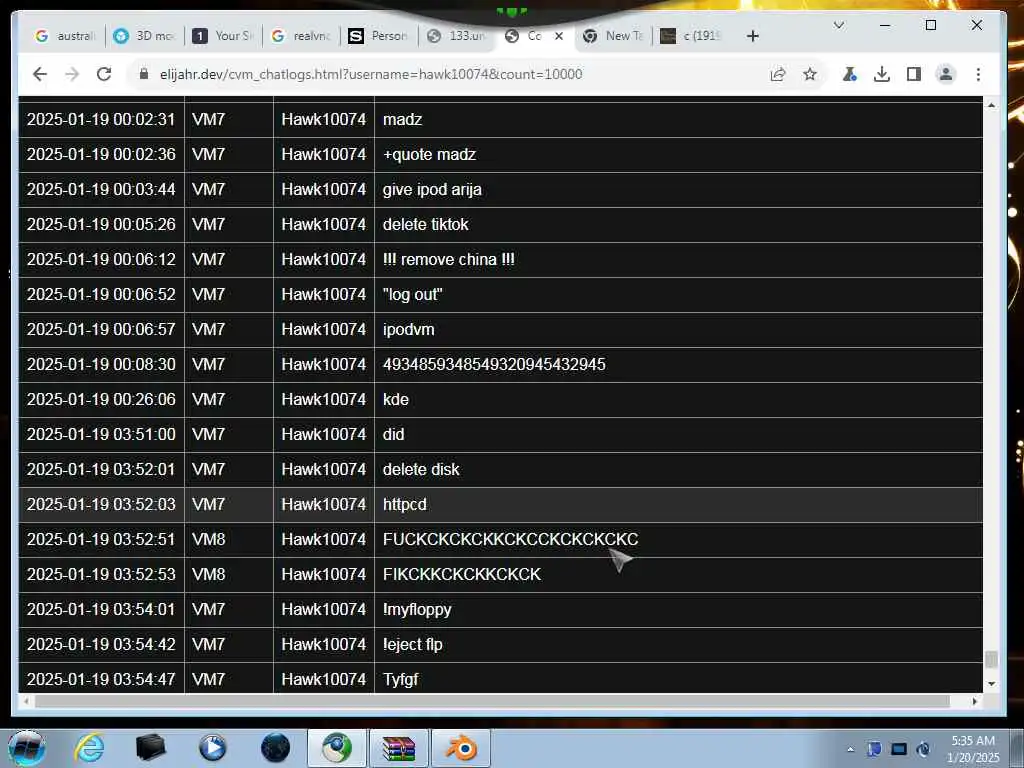The height and width of the screenshot is (768, 1024).
Task: Select the active browser taskbar icon
Action: pyautogui.click(x=336, y=748)
